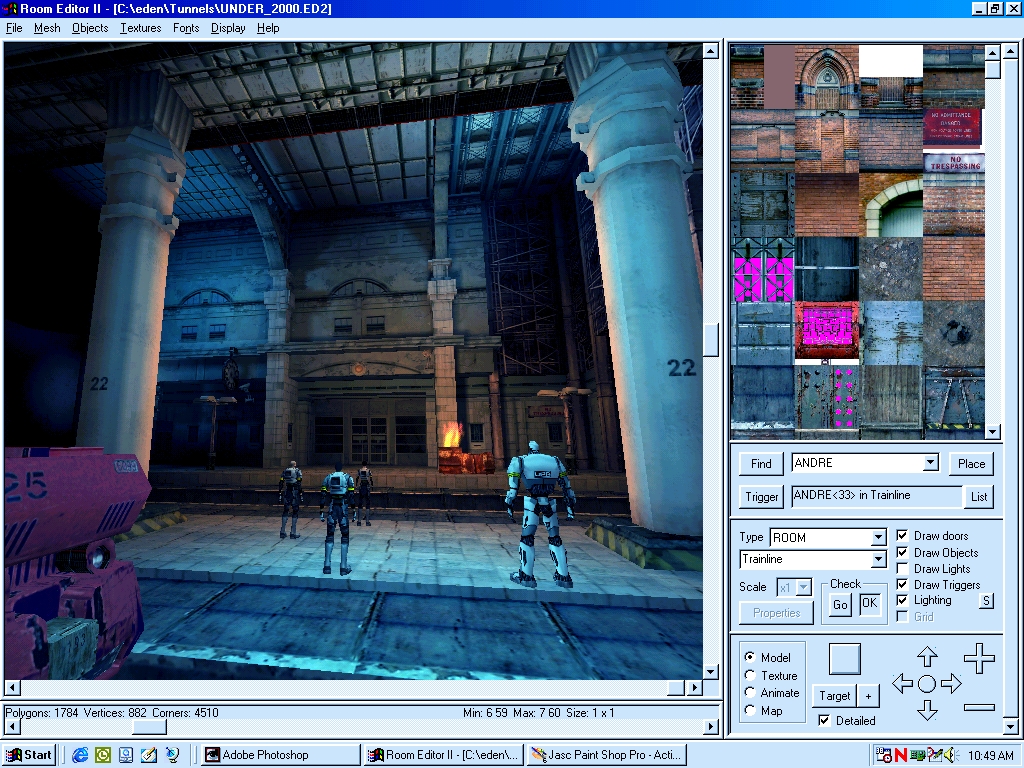Click the OK button in Check group
1024x768 pixels.
click(869, 603)
